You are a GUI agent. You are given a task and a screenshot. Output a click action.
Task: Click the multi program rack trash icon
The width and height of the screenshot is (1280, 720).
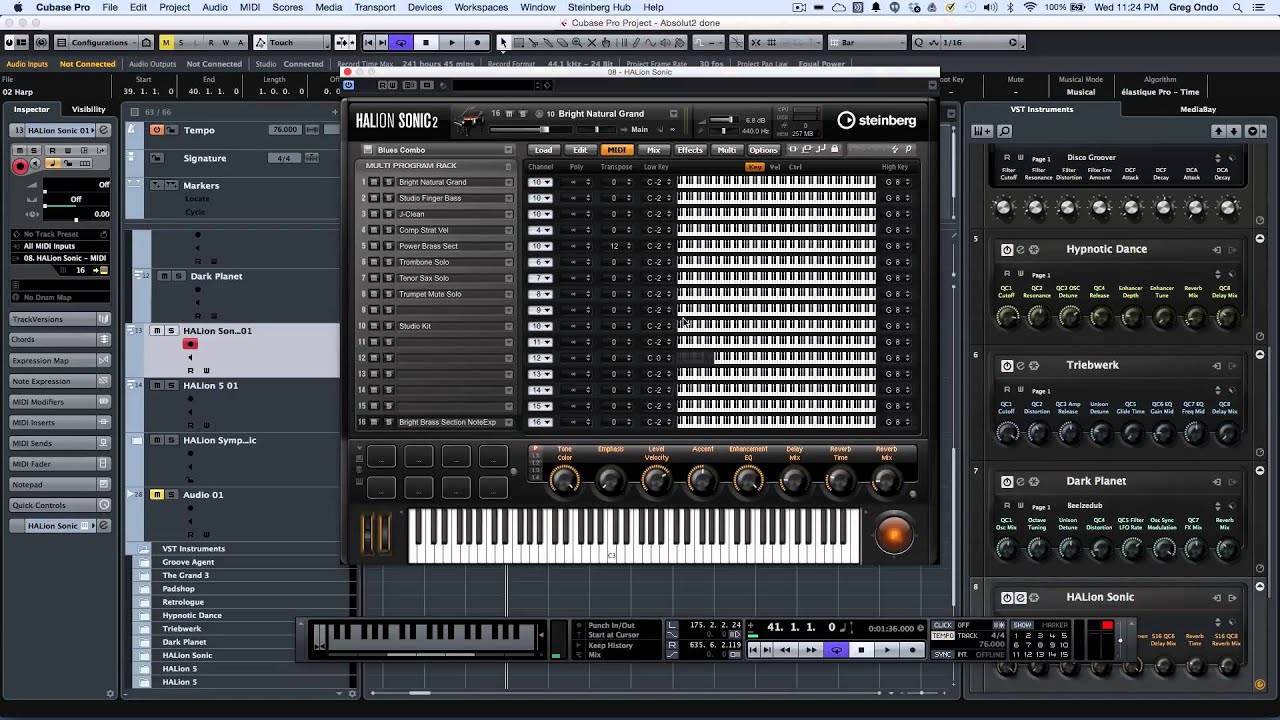[510, 165]
